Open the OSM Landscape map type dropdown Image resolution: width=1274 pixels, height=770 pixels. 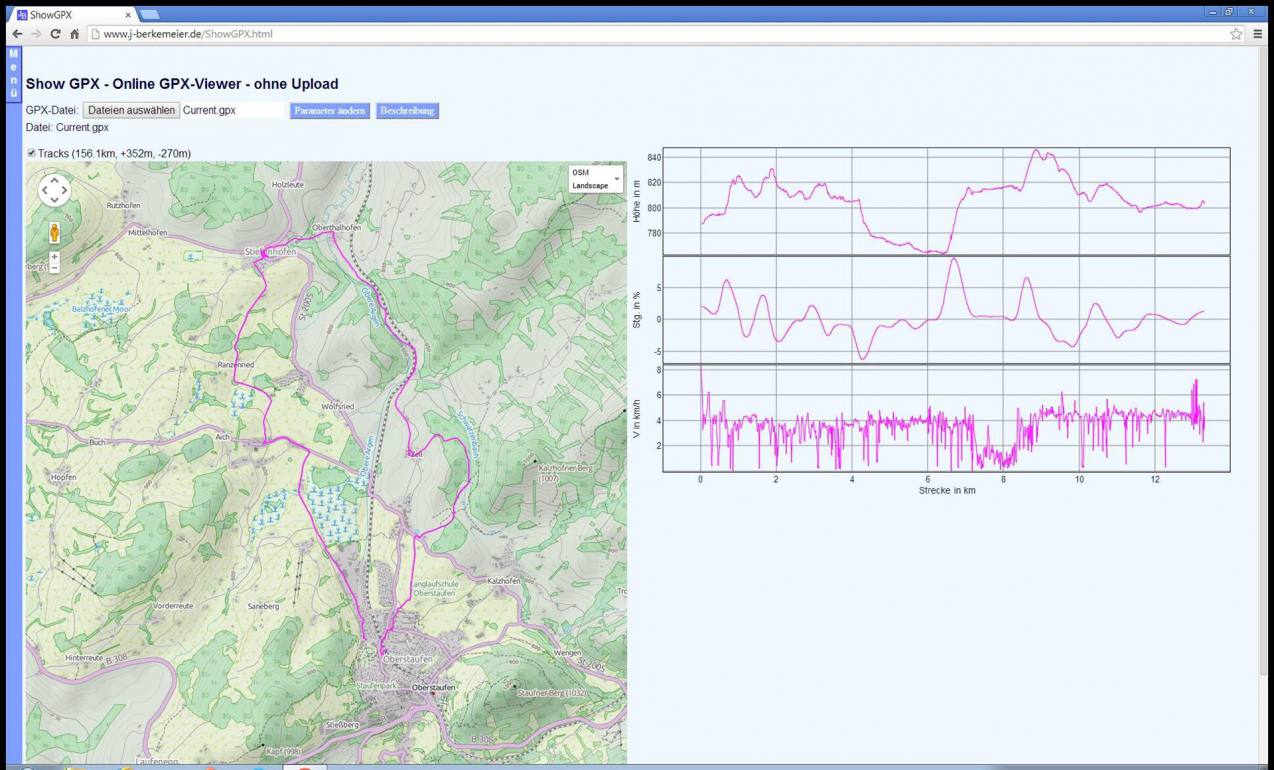tap(594, 179)
